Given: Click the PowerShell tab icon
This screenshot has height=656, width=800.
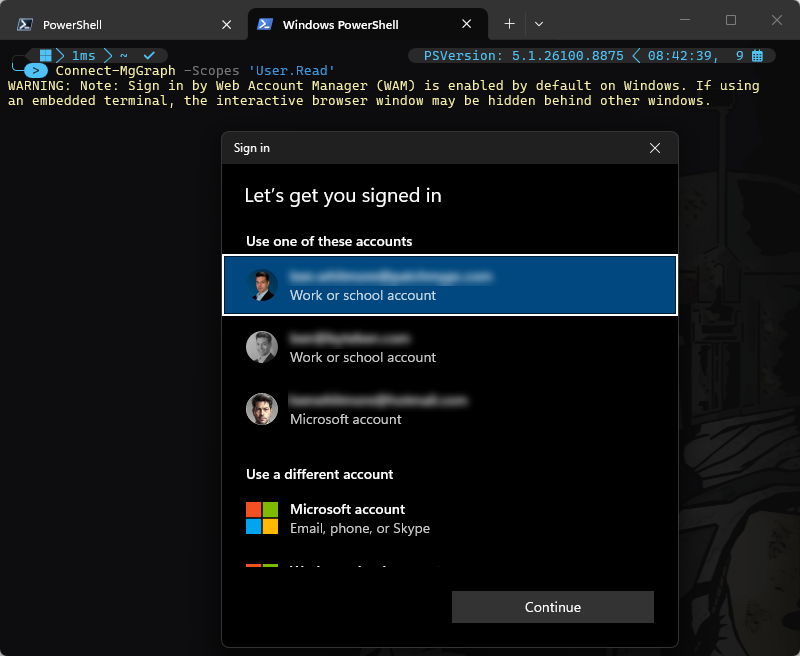Looking at the screenshot, I should [x=25, y=24].
